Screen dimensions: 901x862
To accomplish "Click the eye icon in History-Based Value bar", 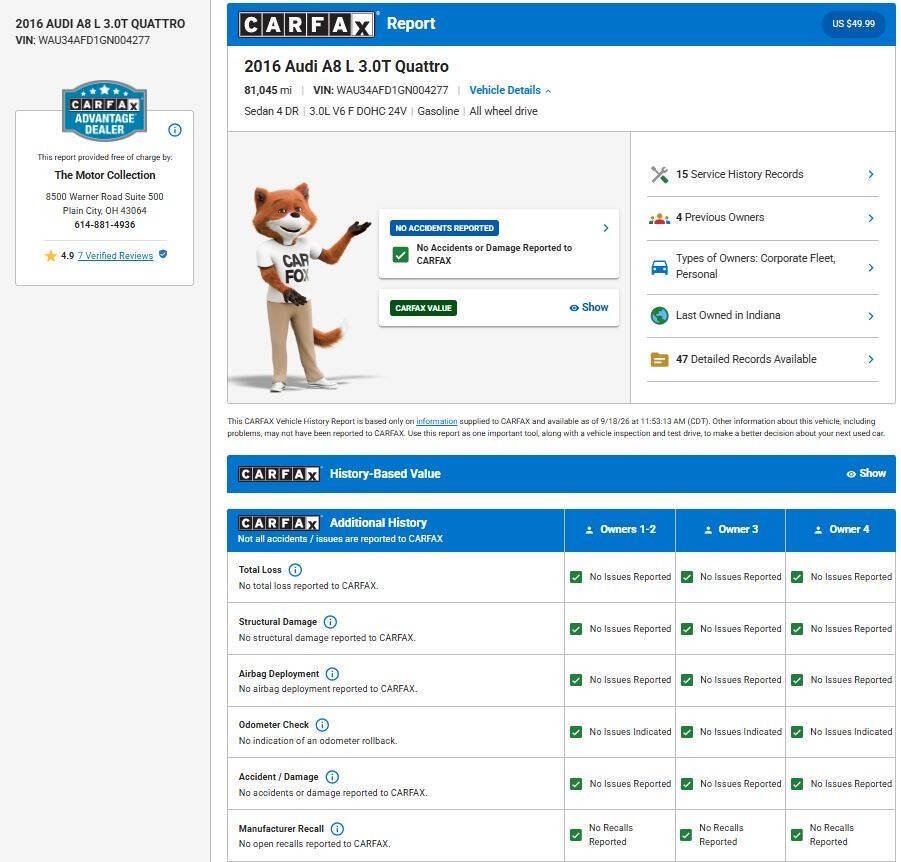I will click(x=851, y=474).
